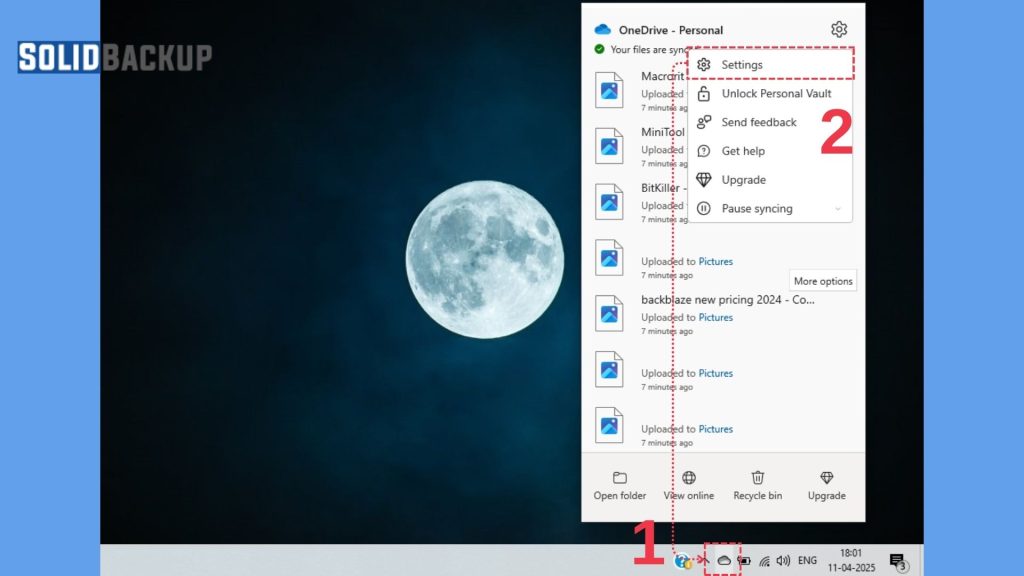Viewport: 1024px width, 576px height.
Task: Follow Pictures link under backblaze new pricing
Action: tap(715, 317)
